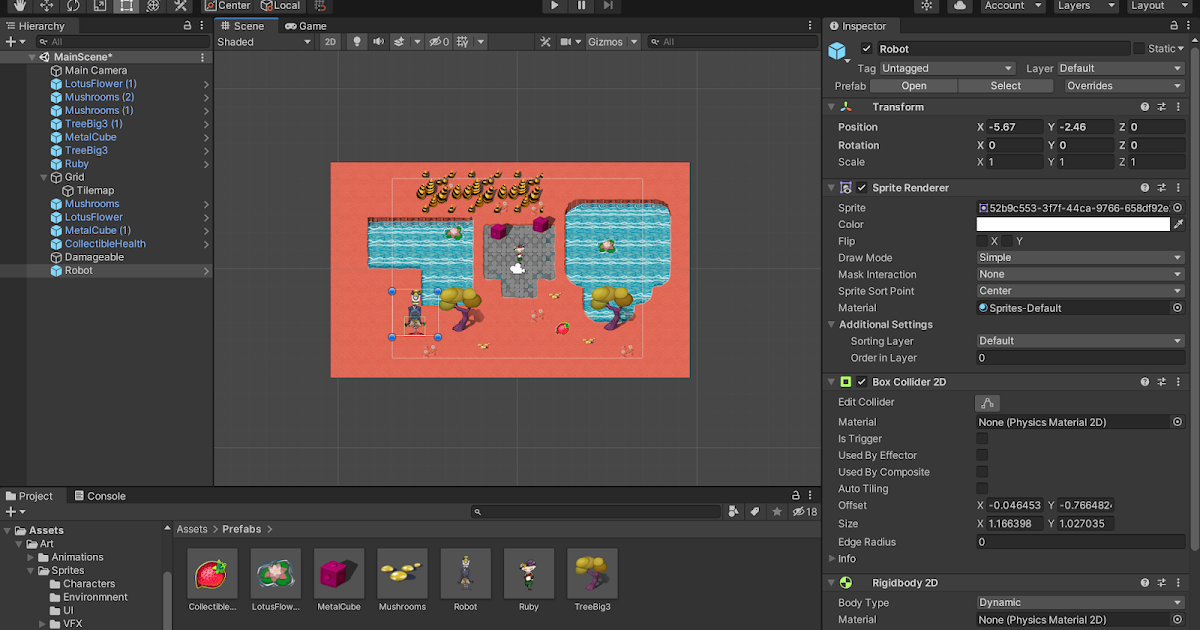Enable the Is Trigger checkbox
This screenshot has width=1200, height=630.
(982, 439)
